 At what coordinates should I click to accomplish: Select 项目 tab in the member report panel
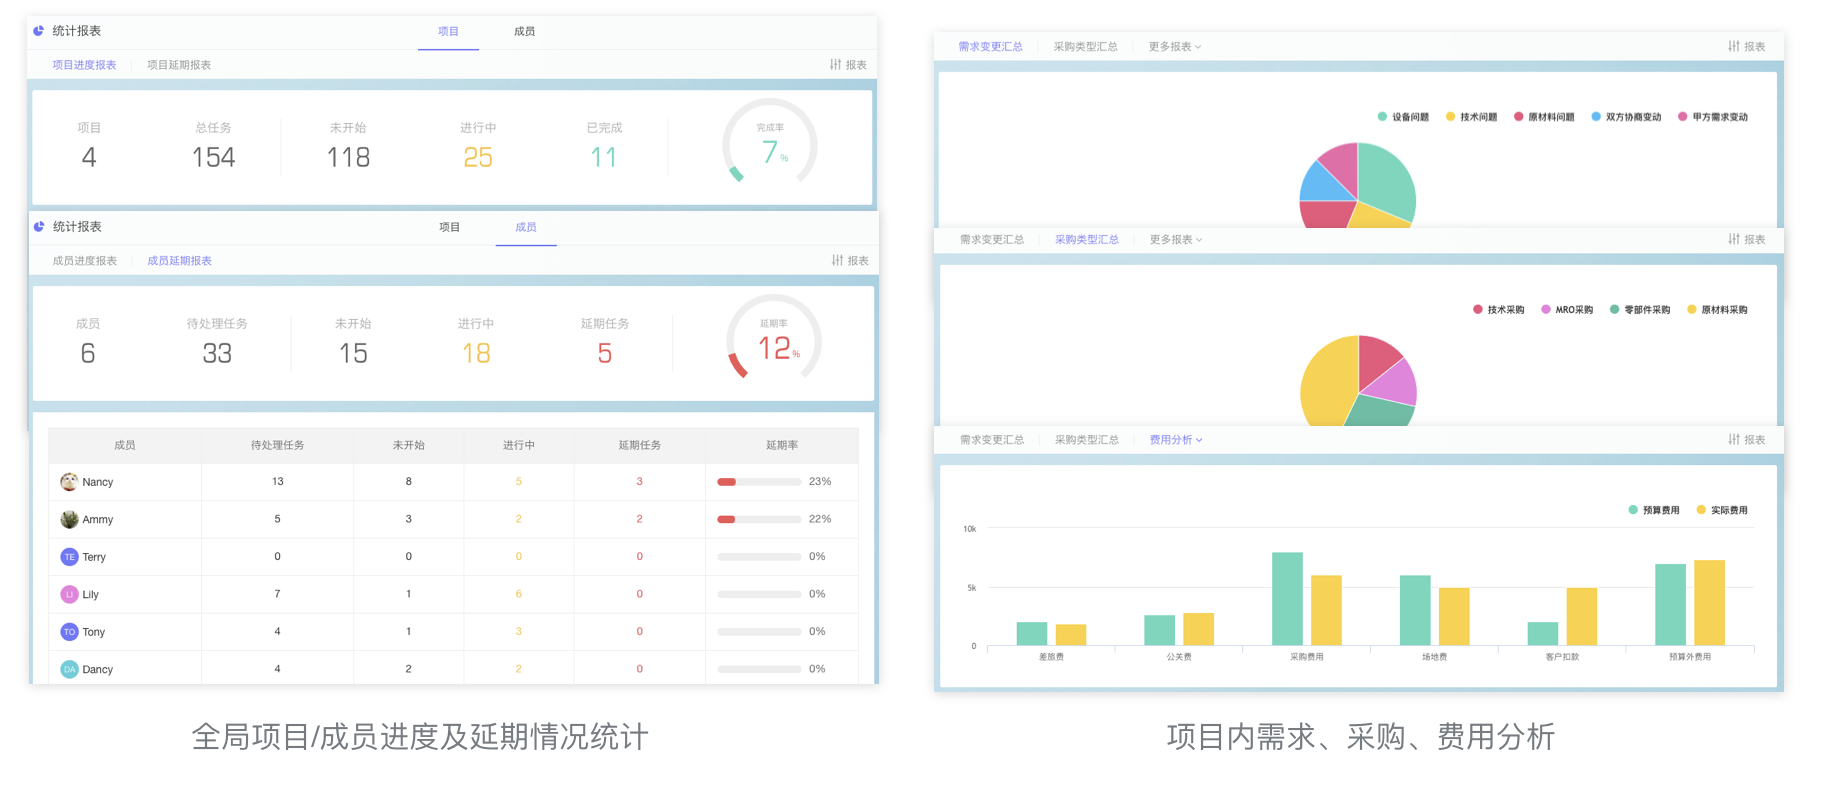point(450,228)
